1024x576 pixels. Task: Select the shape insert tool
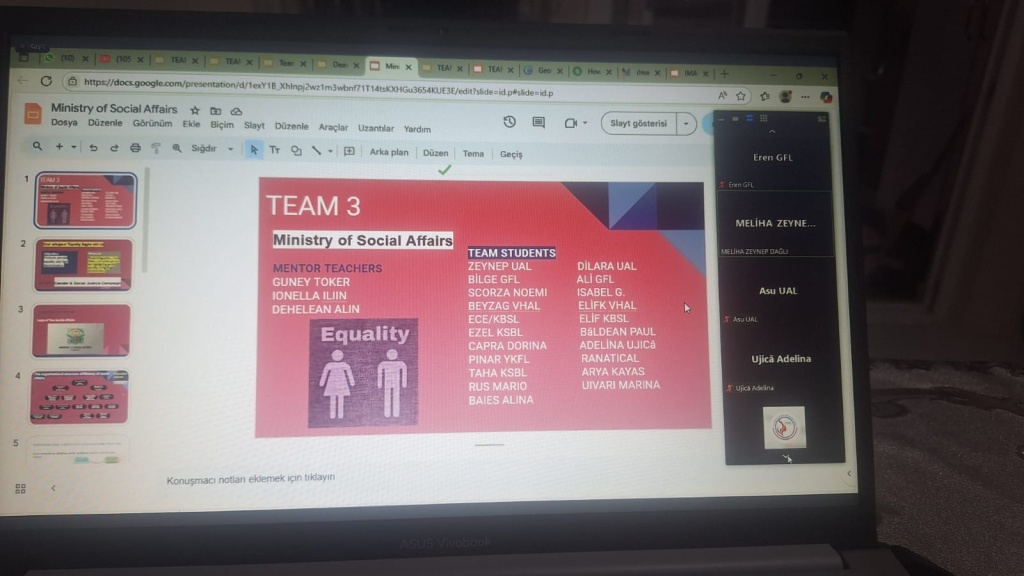[x=296, y=151]
